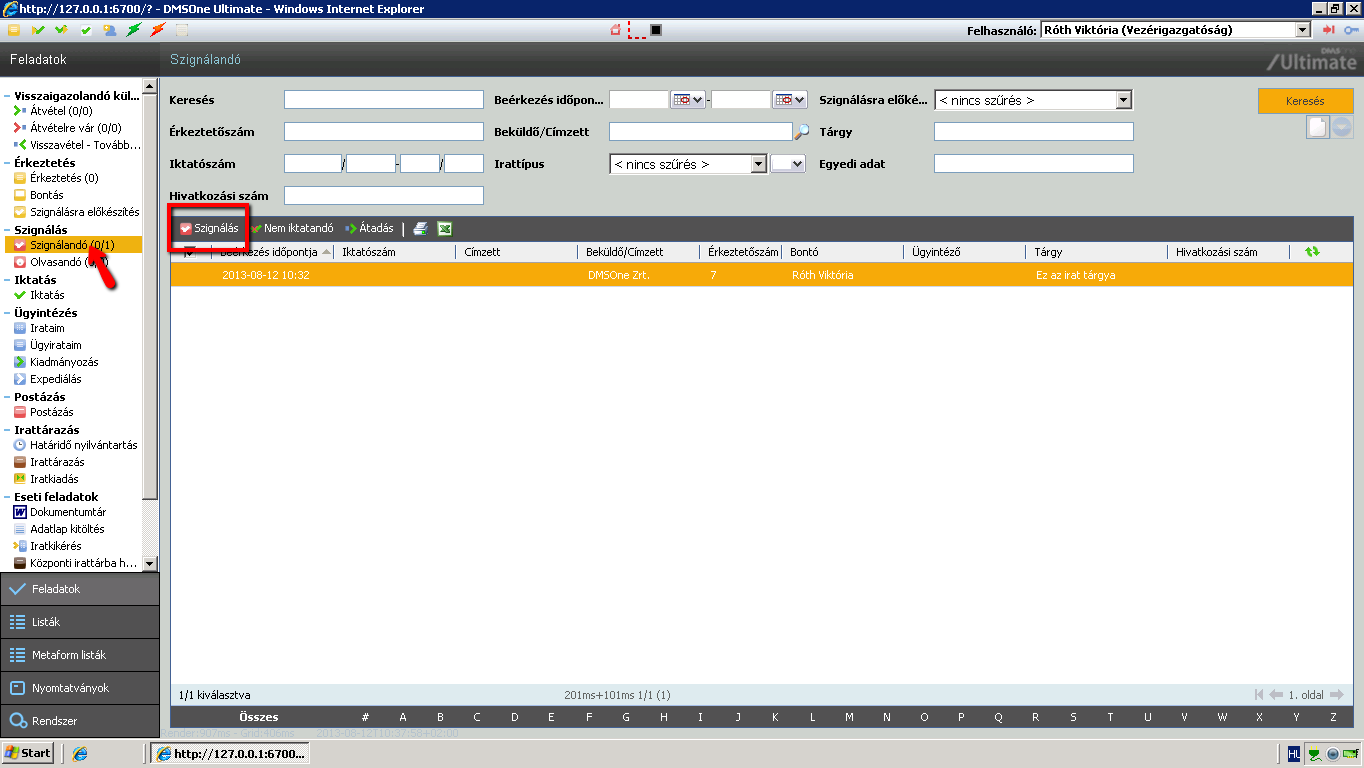This screenshot has height=768, width=1364.
Task: Switch to the Rendszer panel
Action: tap(80, 721)
